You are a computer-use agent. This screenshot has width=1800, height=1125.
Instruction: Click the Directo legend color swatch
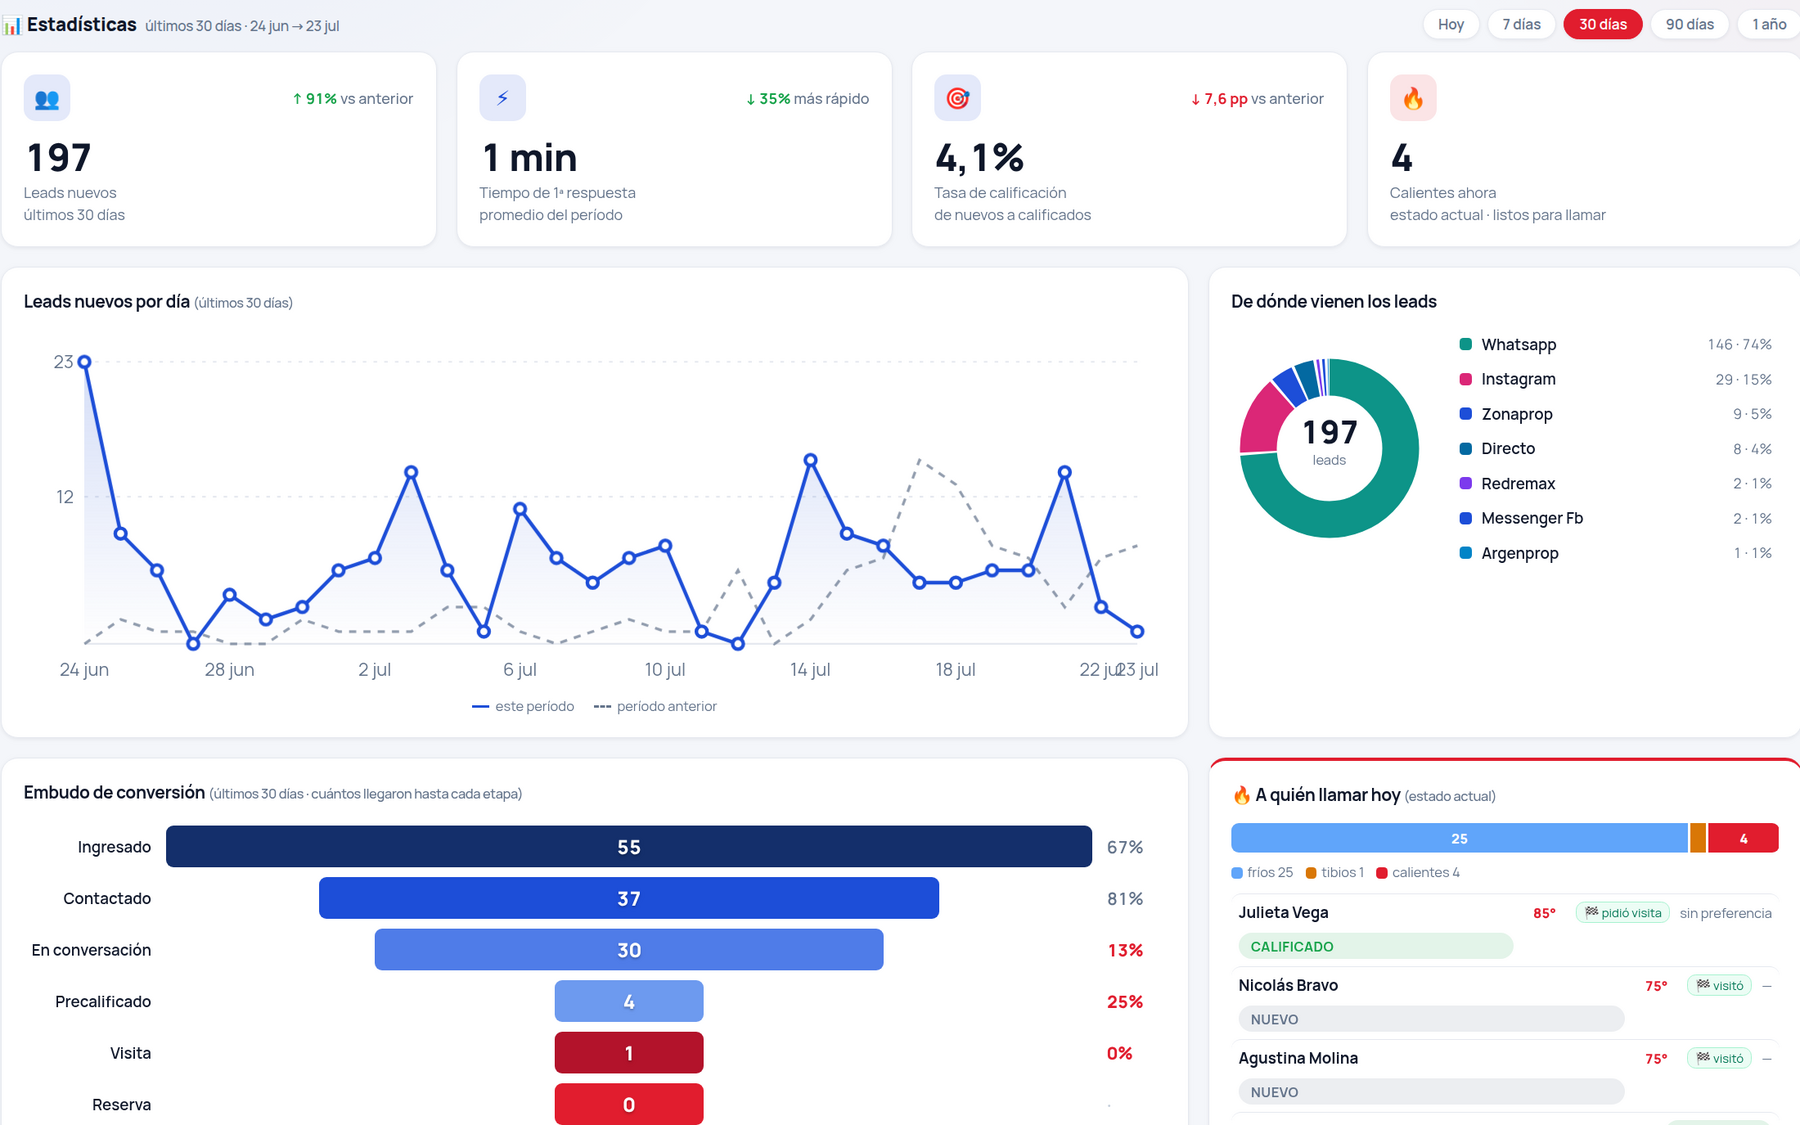coord(1466,449)
